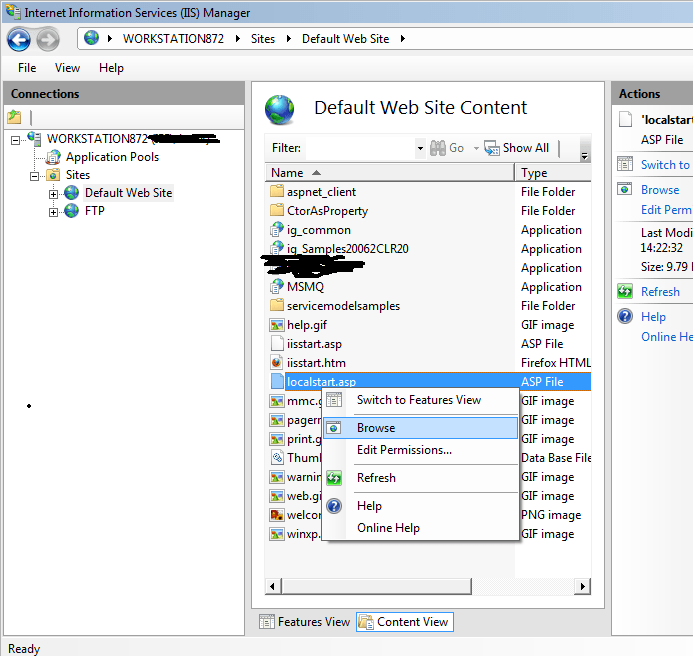Open the Filter dropdown arrow
This screenshot has height=656, width=693.
pos(420,148)
